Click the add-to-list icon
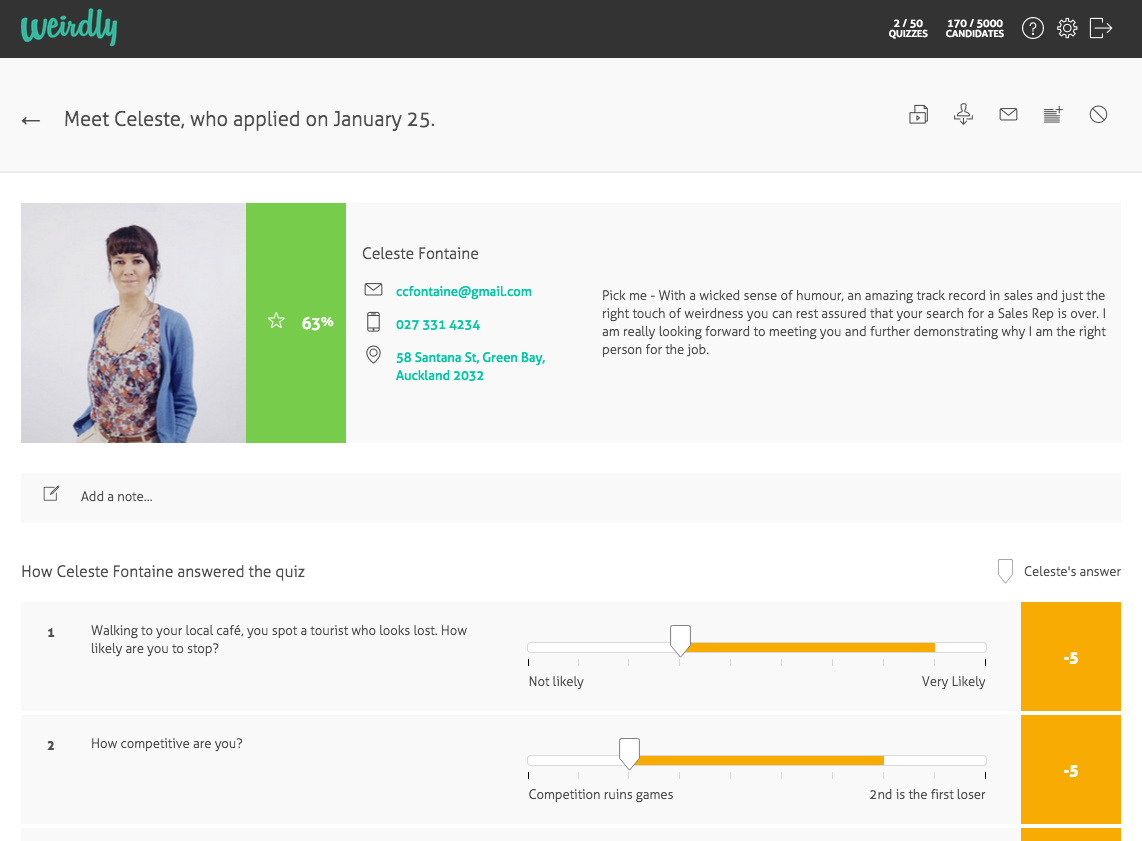 point(1053,115)
